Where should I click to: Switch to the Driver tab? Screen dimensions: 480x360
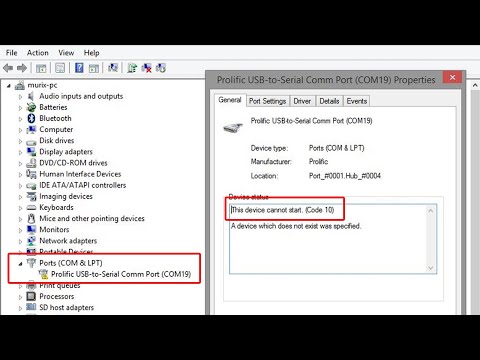point(302,101)
